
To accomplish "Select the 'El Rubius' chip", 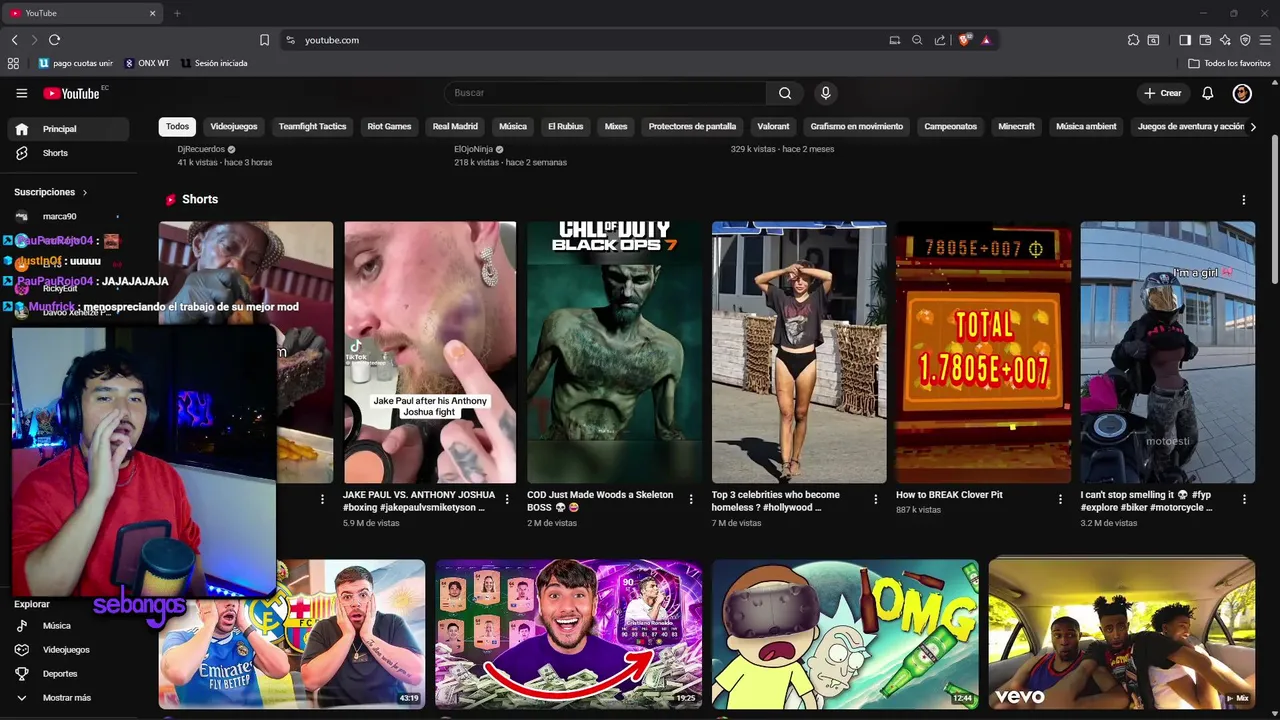I will [565, 127].
